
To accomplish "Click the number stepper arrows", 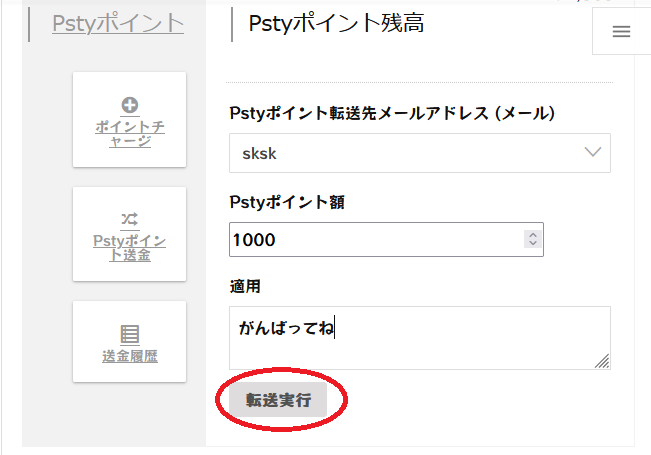I will 533,239.
